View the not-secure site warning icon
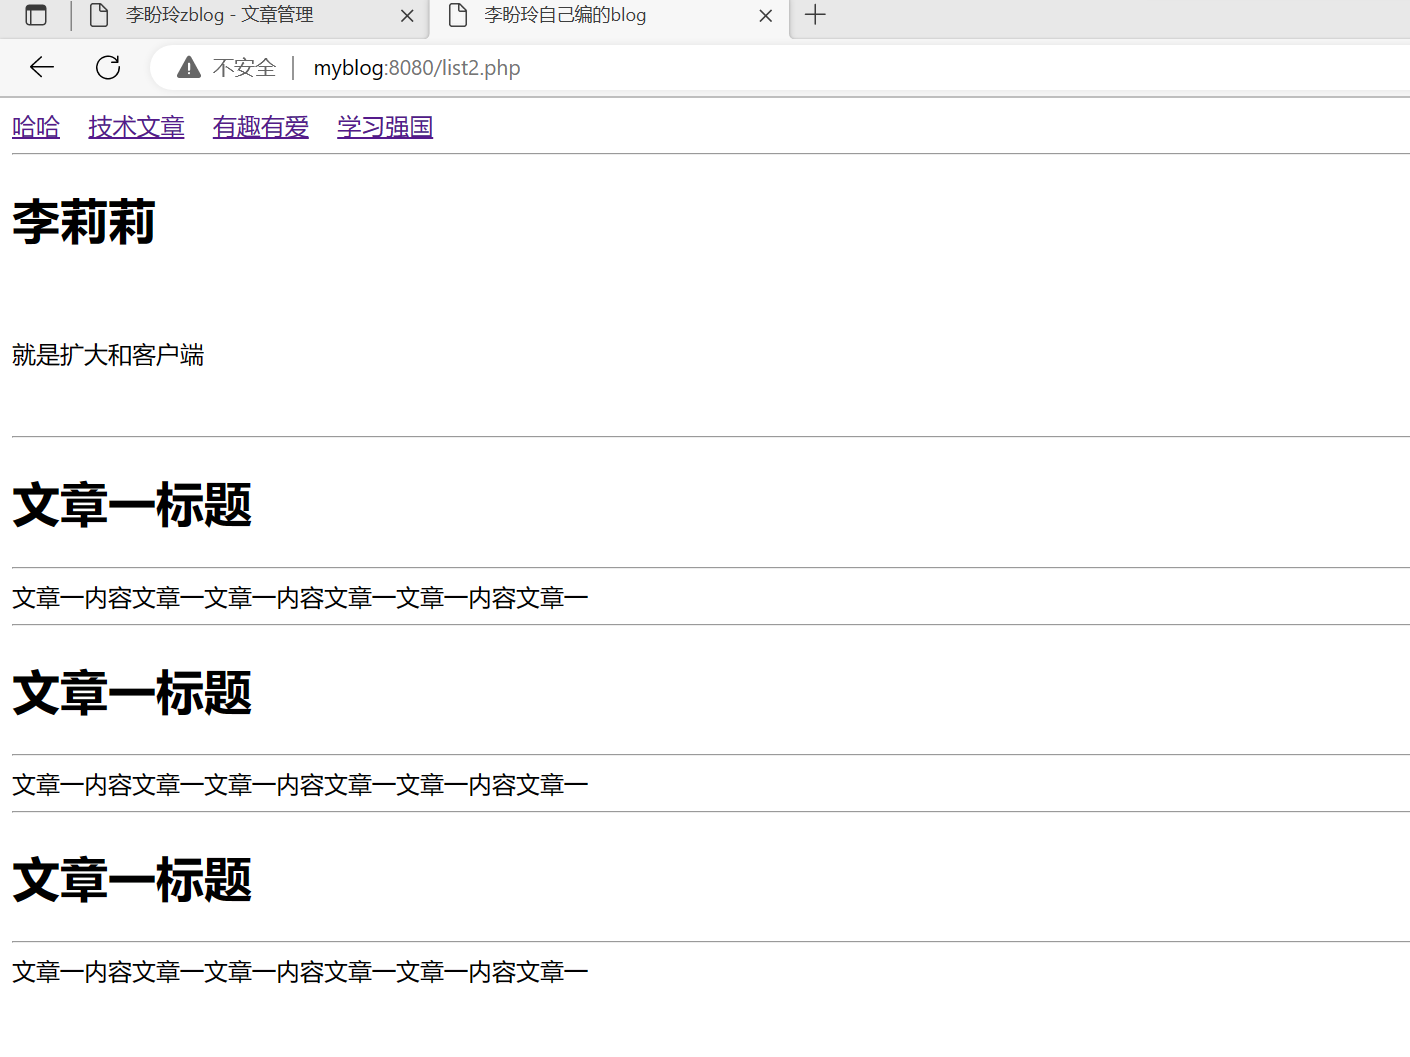Viewport: 1410px width, 1057px height. click(189, 67)
